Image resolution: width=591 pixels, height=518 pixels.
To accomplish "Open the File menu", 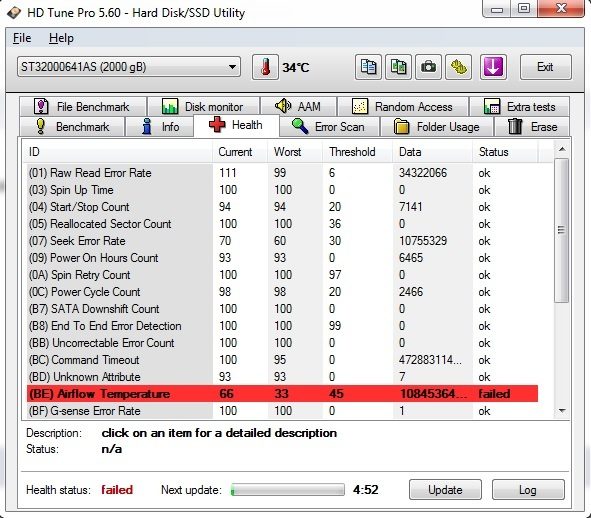I will point(22,38).
